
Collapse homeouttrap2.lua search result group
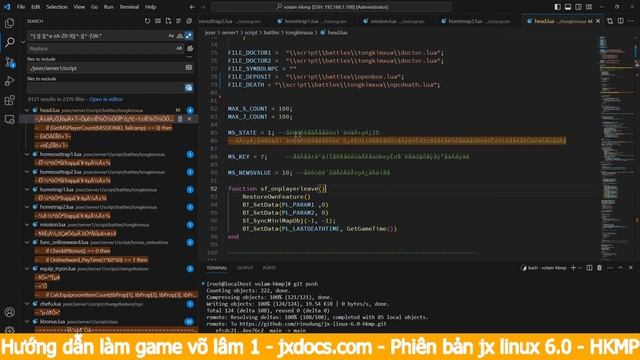27,172
